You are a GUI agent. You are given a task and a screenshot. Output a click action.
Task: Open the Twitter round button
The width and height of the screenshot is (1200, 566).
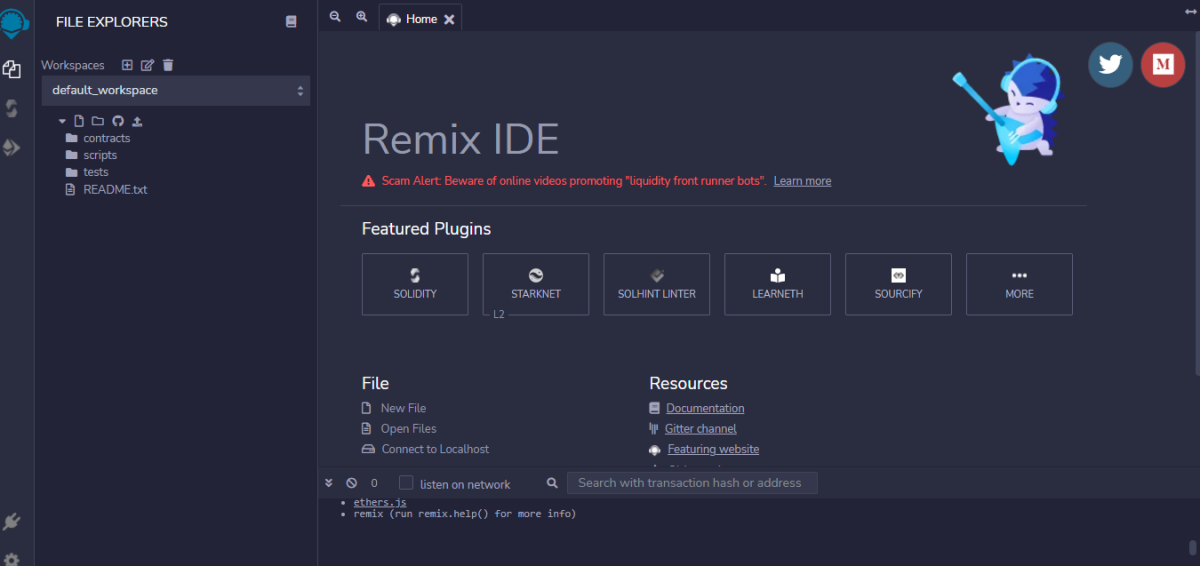(1110, 64)
